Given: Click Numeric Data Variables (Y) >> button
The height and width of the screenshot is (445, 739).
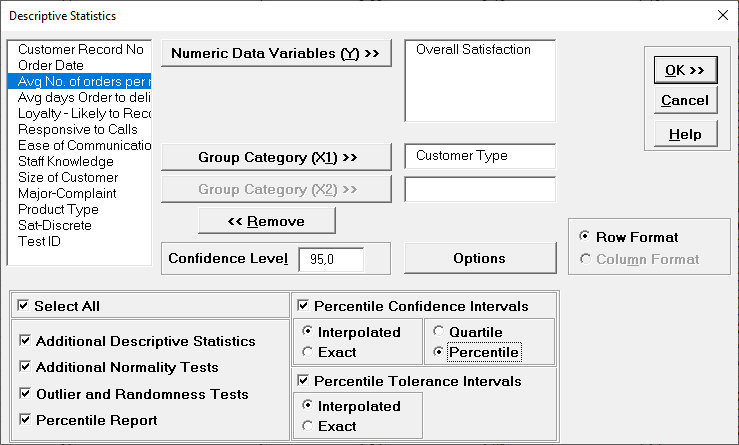Looking at the screenshot, I should (x=276, y=54).
